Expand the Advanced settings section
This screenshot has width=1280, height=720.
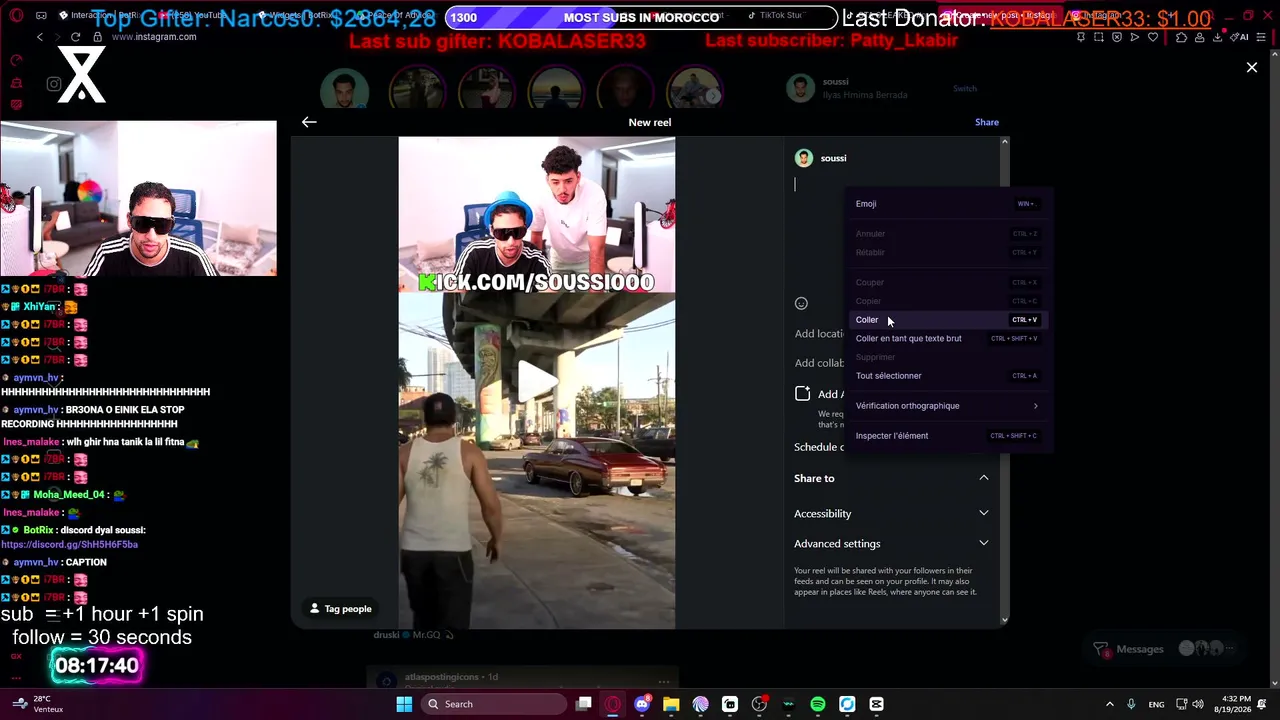(891, 544)
